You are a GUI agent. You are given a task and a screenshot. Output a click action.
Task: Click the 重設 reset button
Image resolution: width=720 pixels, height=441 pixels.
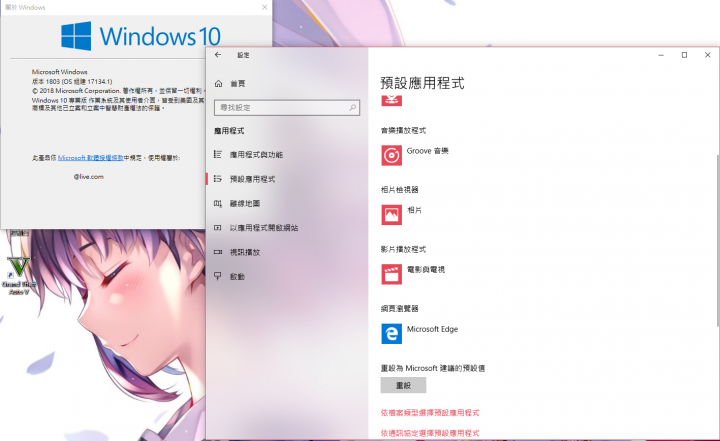coord(403,385)
